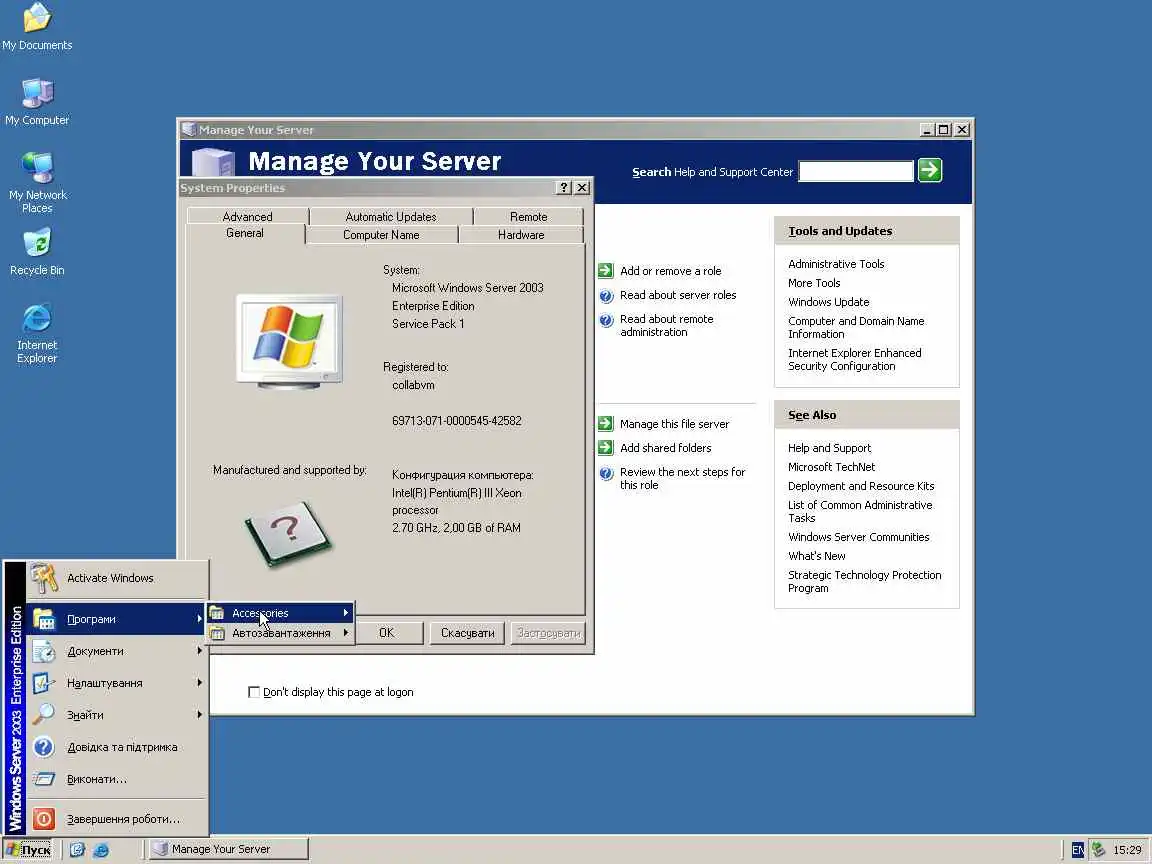Expand the Документи submenu arrow
This screenshot has height=864, width=1152.
point(199,651)
